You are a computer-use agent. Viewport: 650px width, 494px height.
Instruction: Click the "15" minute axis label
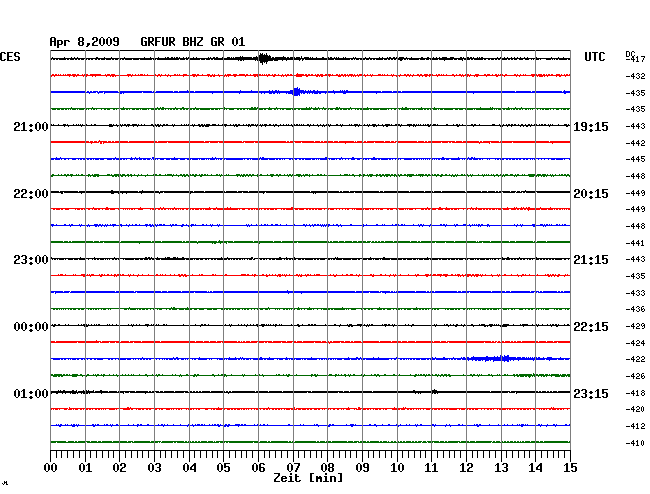pyautogui.click(x=570, y=468)
